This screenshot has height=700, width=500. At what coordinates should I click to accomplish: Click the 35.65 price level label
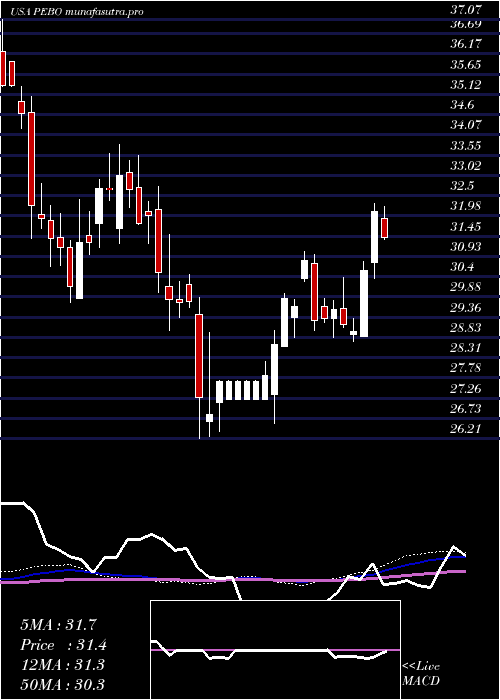tap(466, 65)
